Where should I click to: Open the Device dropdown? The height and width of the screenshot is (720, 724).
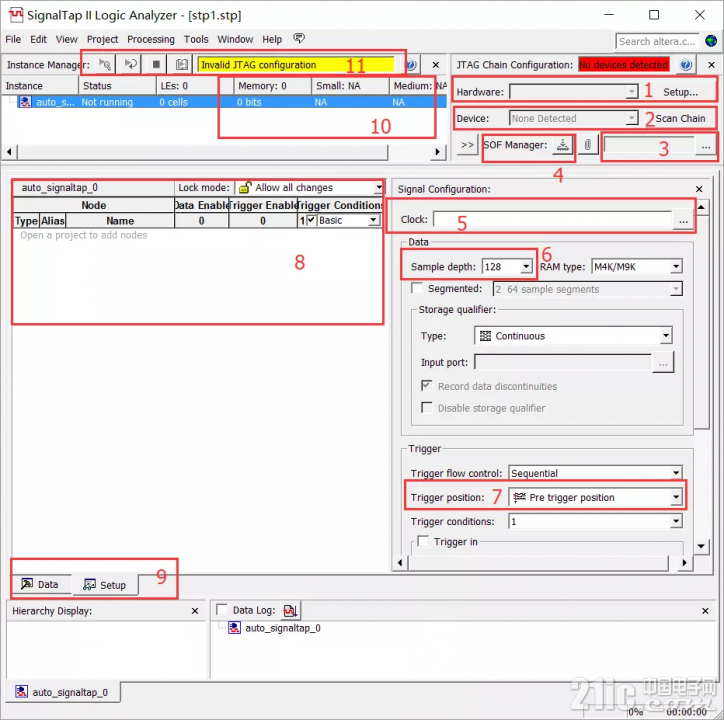pyautogui.click(x=632, y=118)
